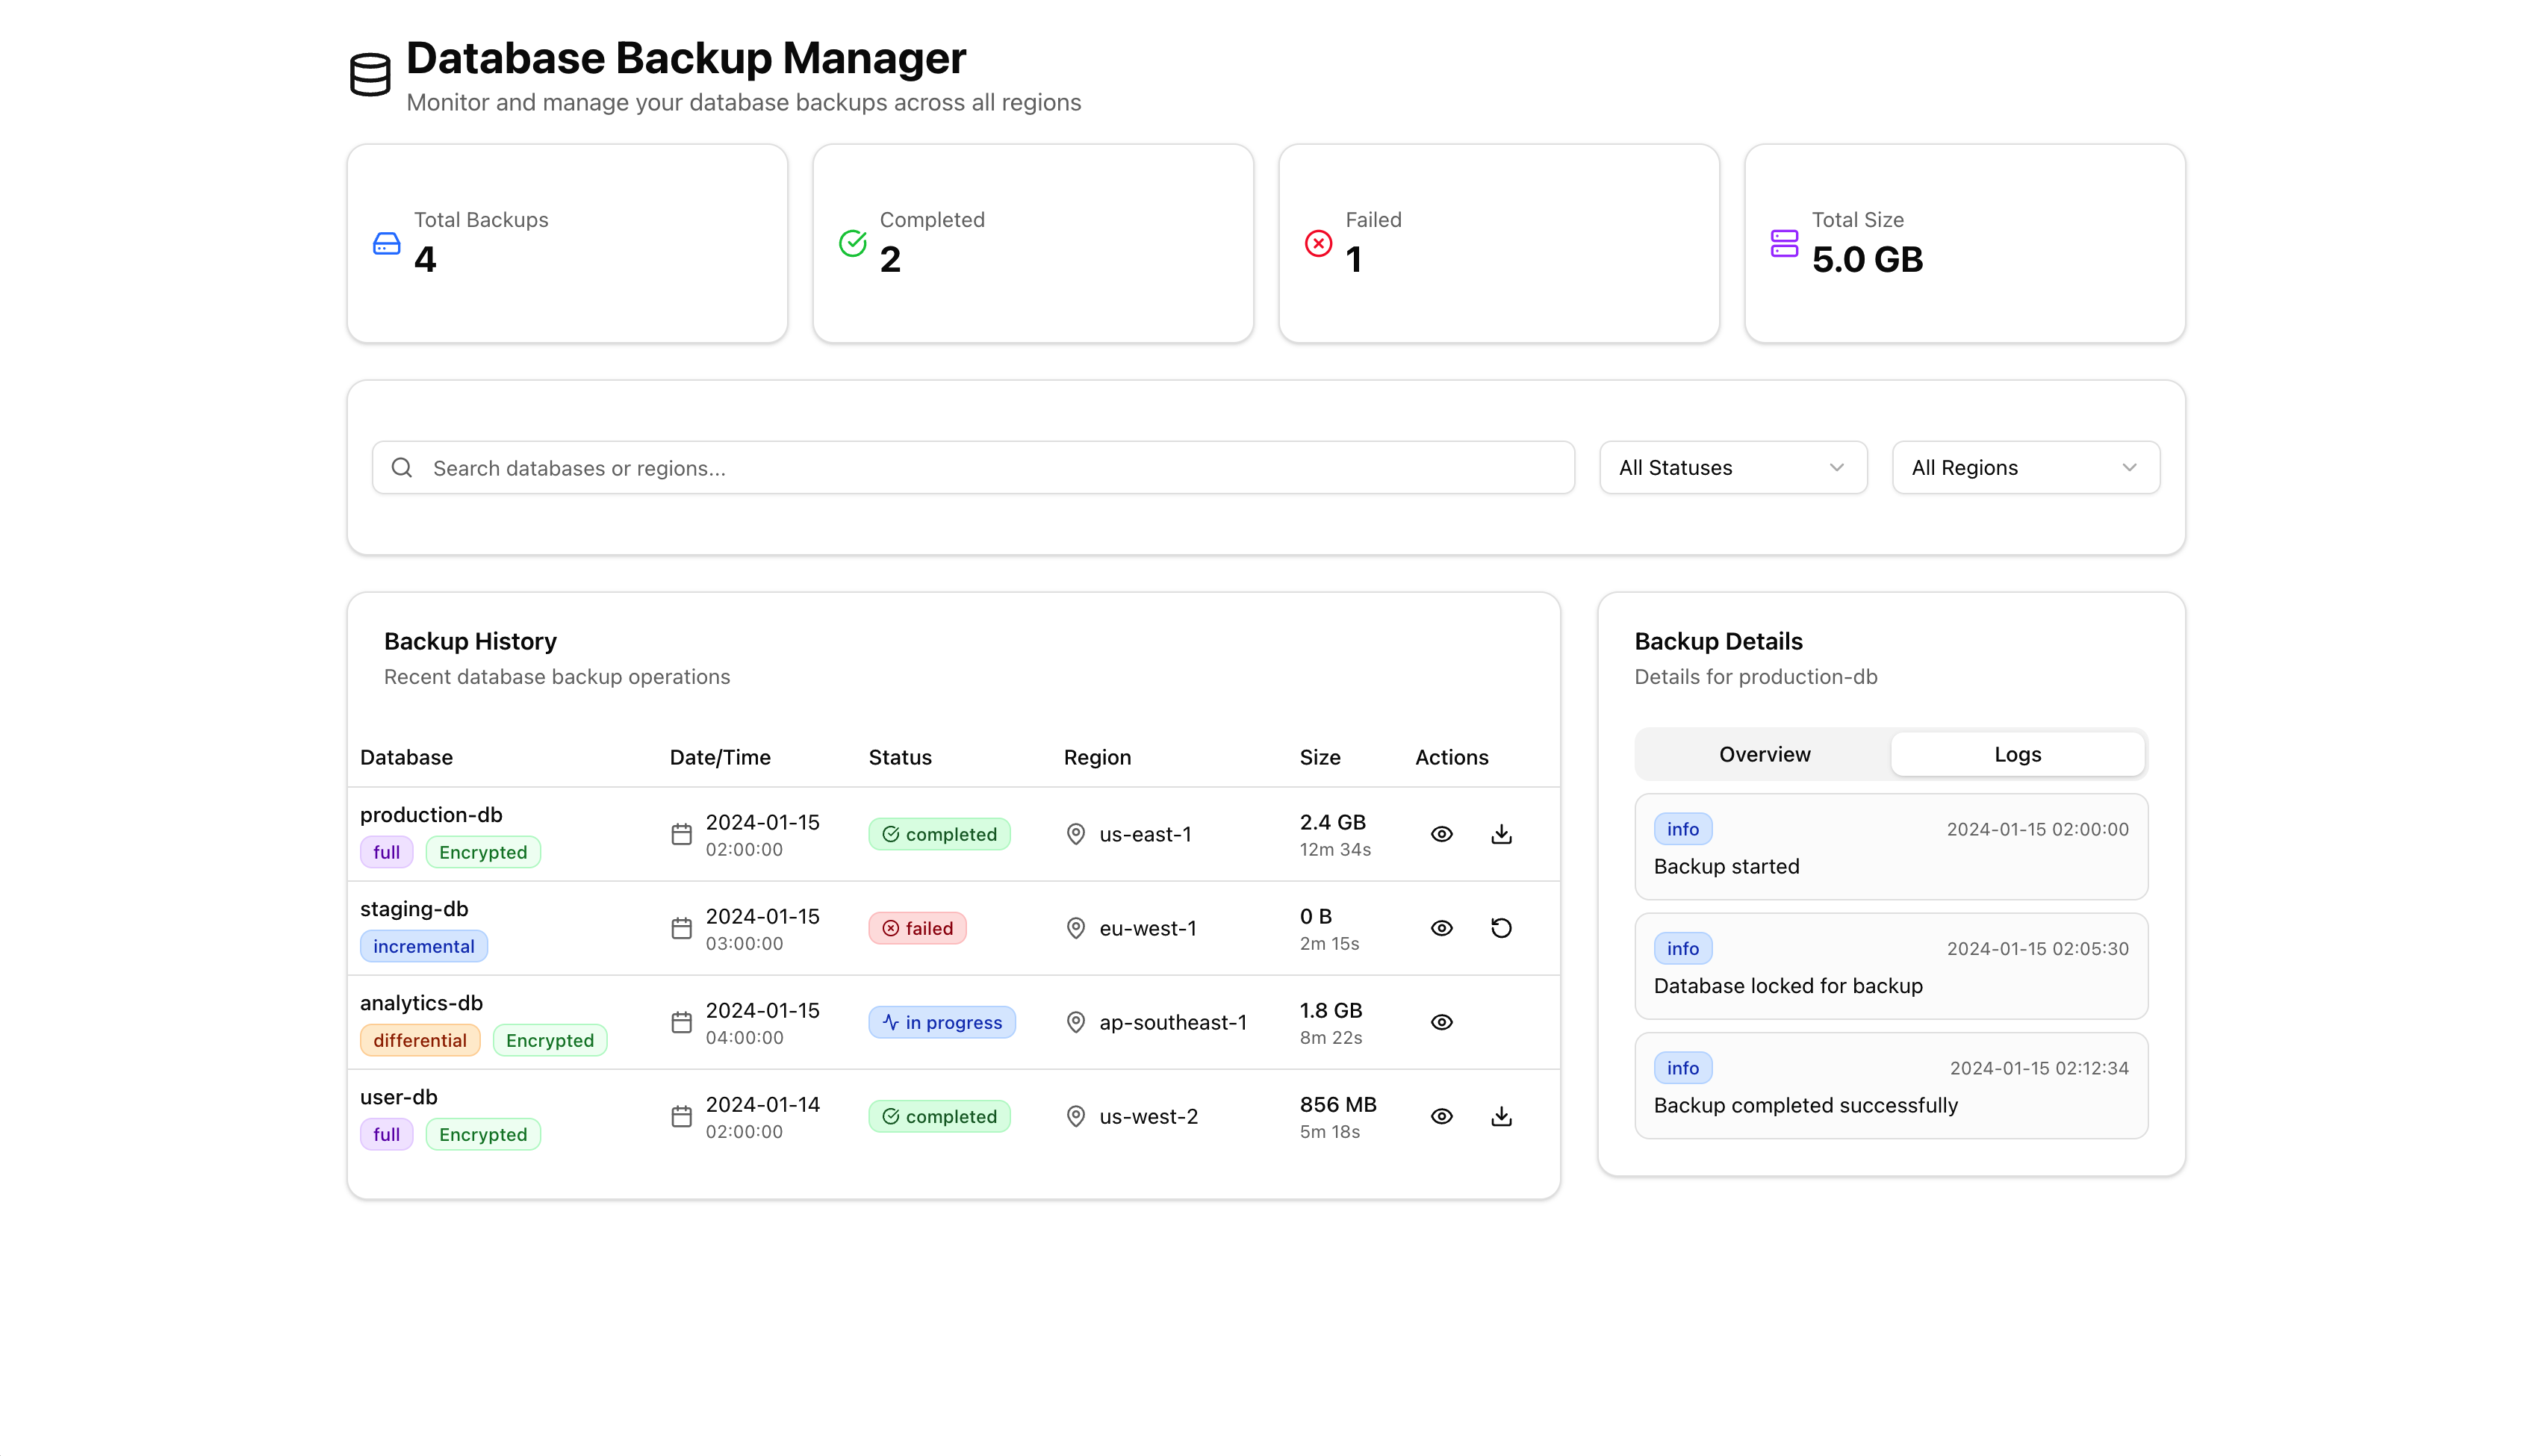Screen dimensions: 2530x1456
Task: View details for analytics-db backup
Action: 1441,1022
